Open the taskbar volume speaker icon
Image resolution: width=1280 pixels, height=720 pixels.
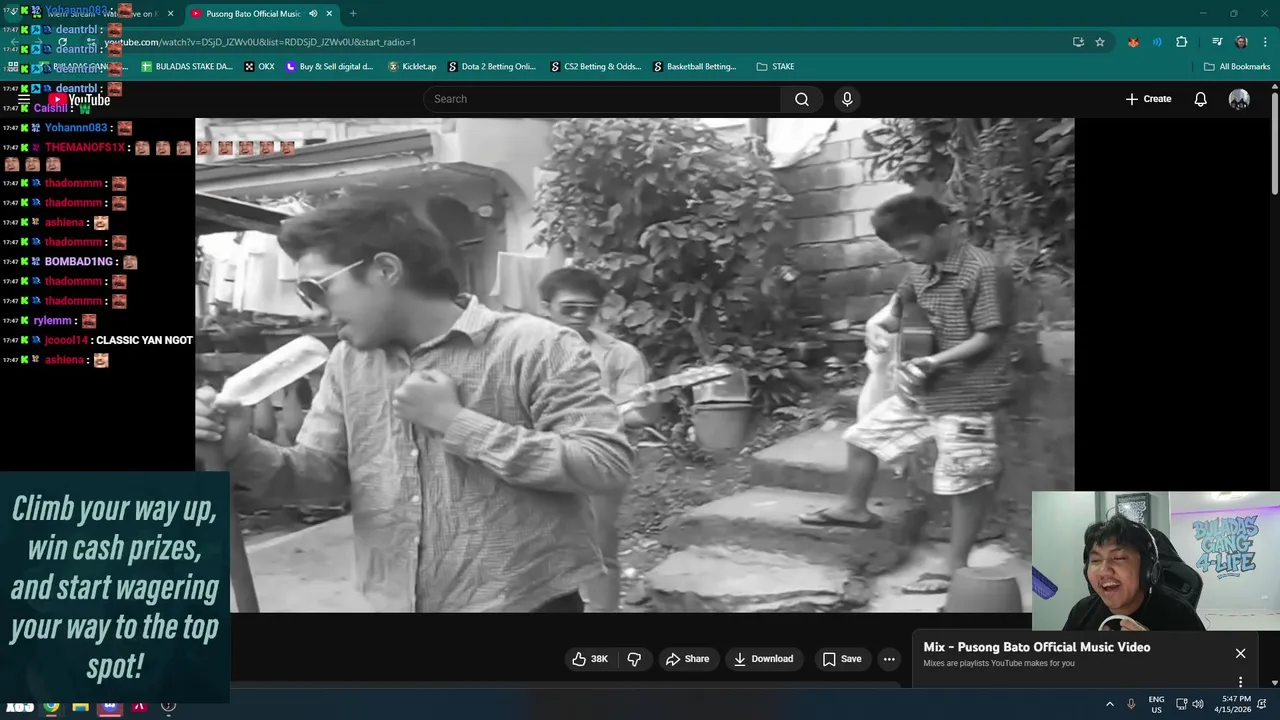pos(1198,704)
